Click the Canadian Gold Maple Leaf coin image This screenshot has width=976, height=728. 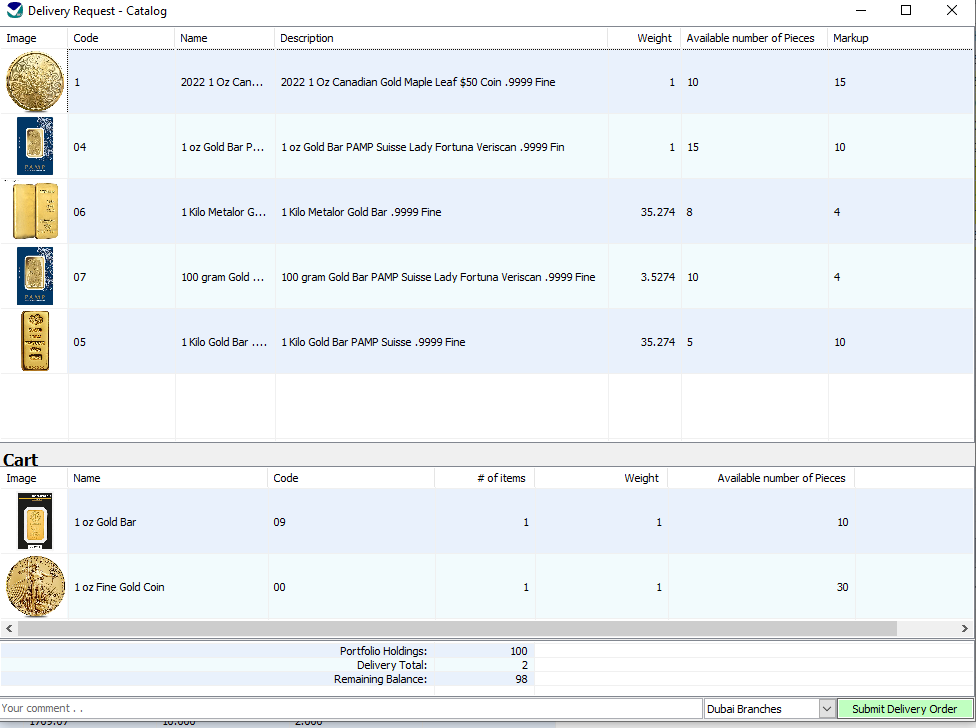tap(34, 82)
